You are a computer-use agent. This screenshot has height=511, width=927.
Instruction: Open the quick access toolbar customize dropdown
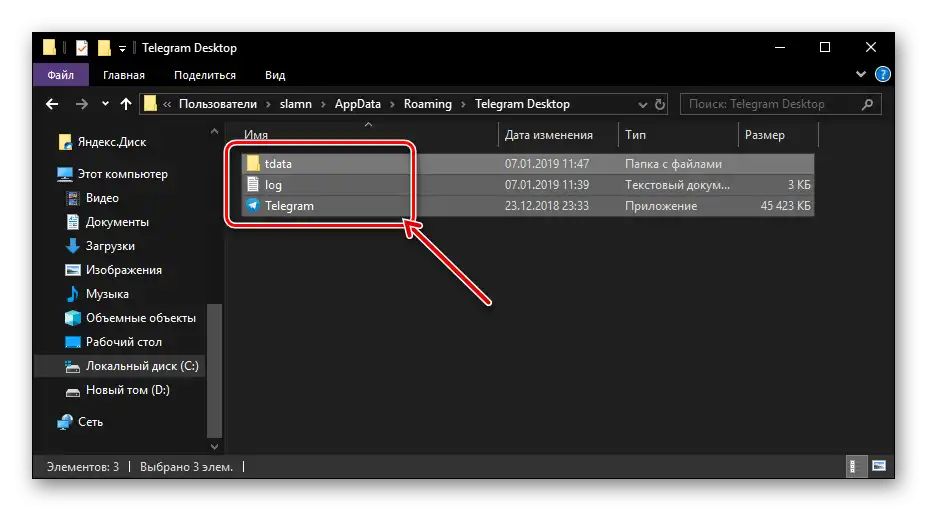[x=122, y=48]
